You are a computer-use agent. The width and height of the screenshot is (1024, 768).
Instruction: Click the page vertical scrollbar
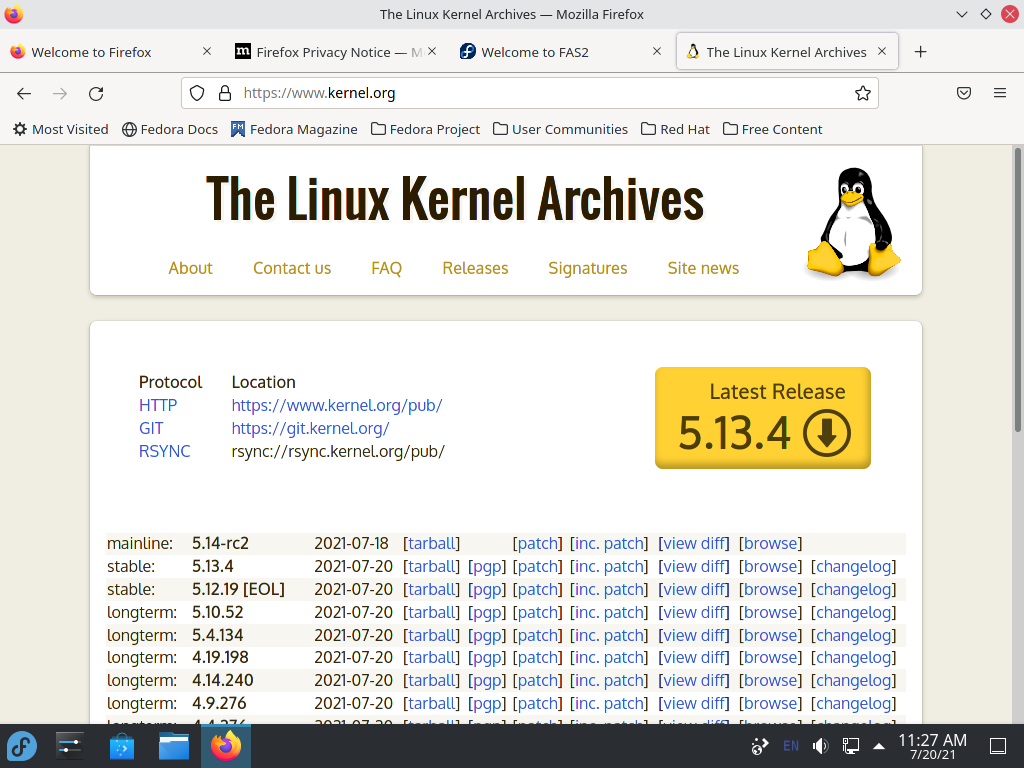[1017, 289]
